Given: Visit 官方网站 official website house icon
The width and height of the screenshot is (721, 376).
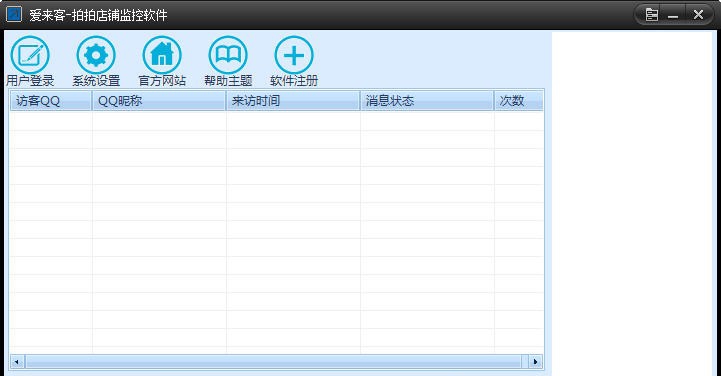Looking at the screenshot, I should [162, 55].
